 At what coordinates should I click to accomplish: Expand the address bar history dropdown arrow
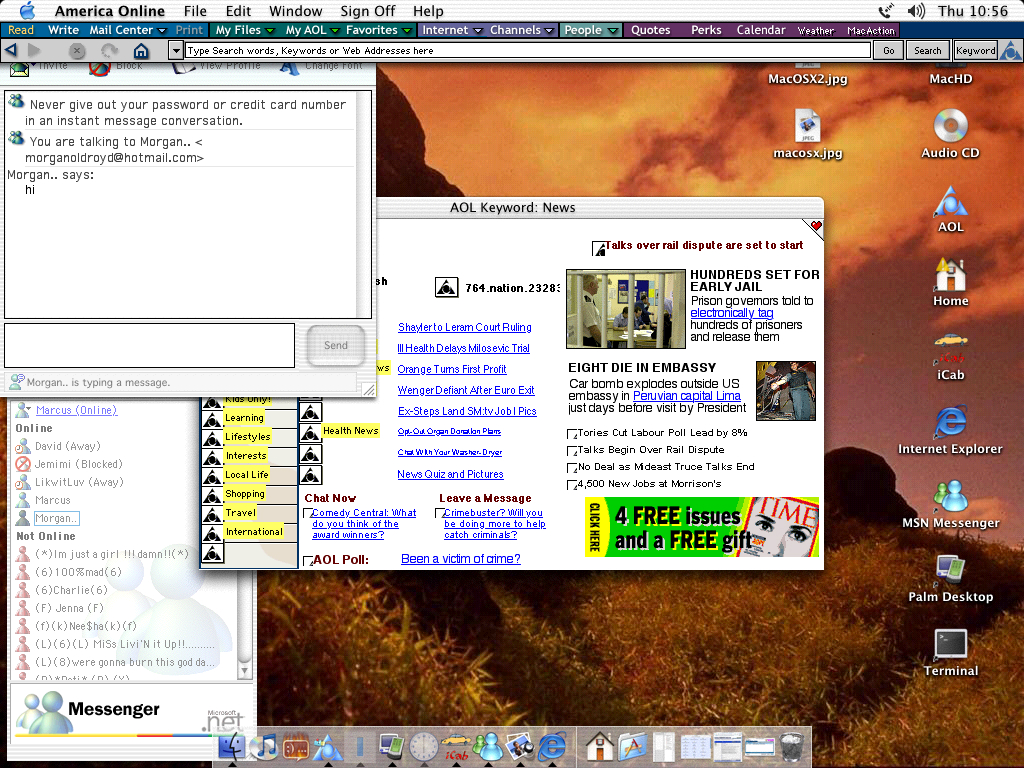tap(176, 50)
